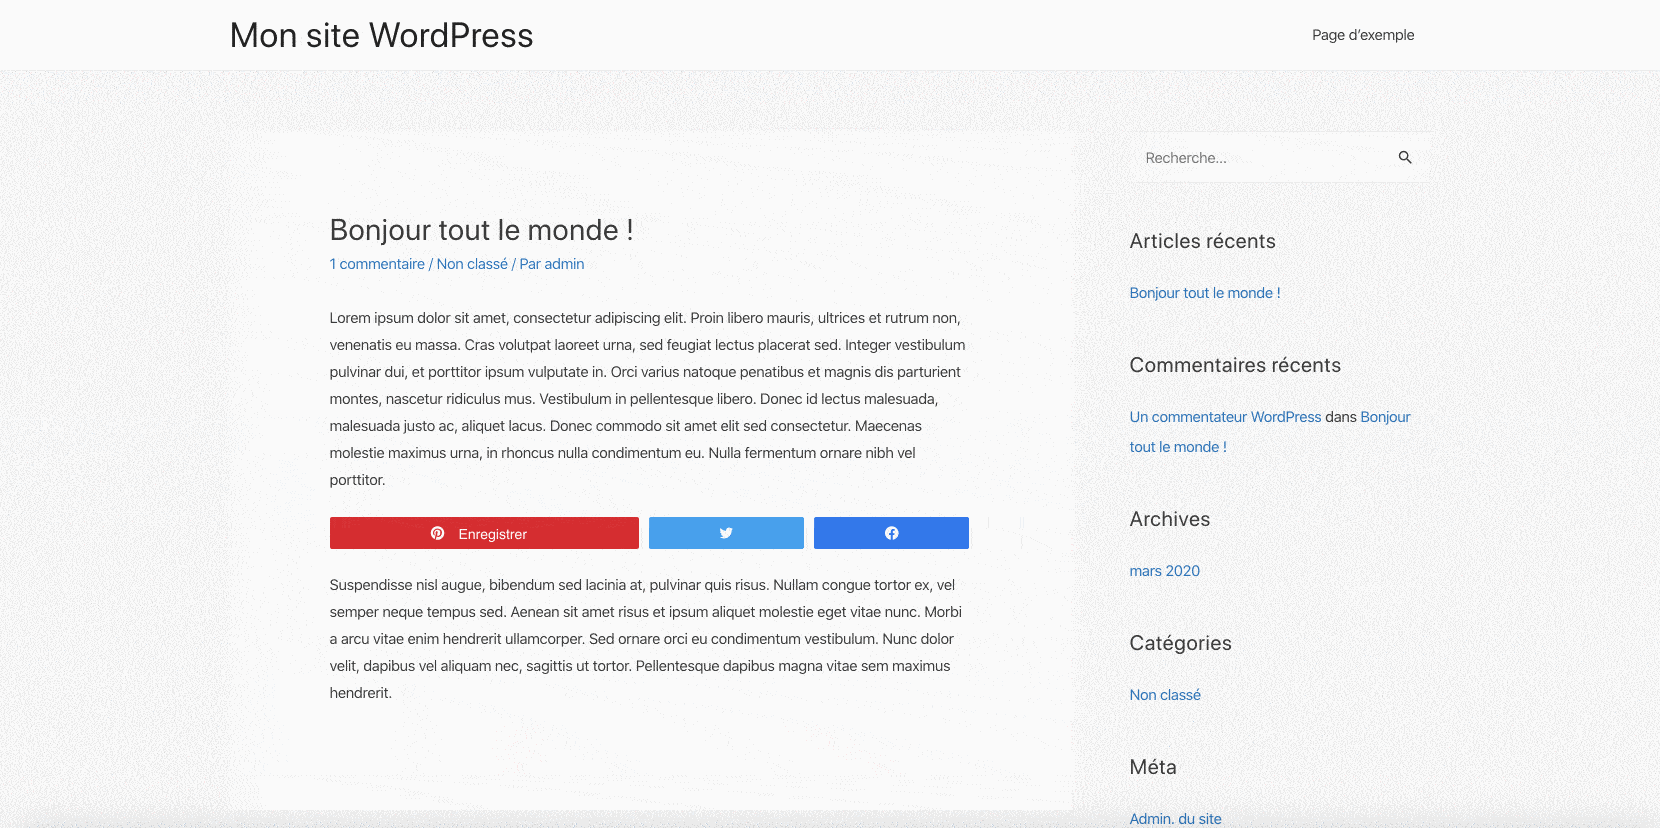This screenshot has width=1660, height=828.
Task: Open the Non classé link under post title
Action: click(x=472, y=264)
